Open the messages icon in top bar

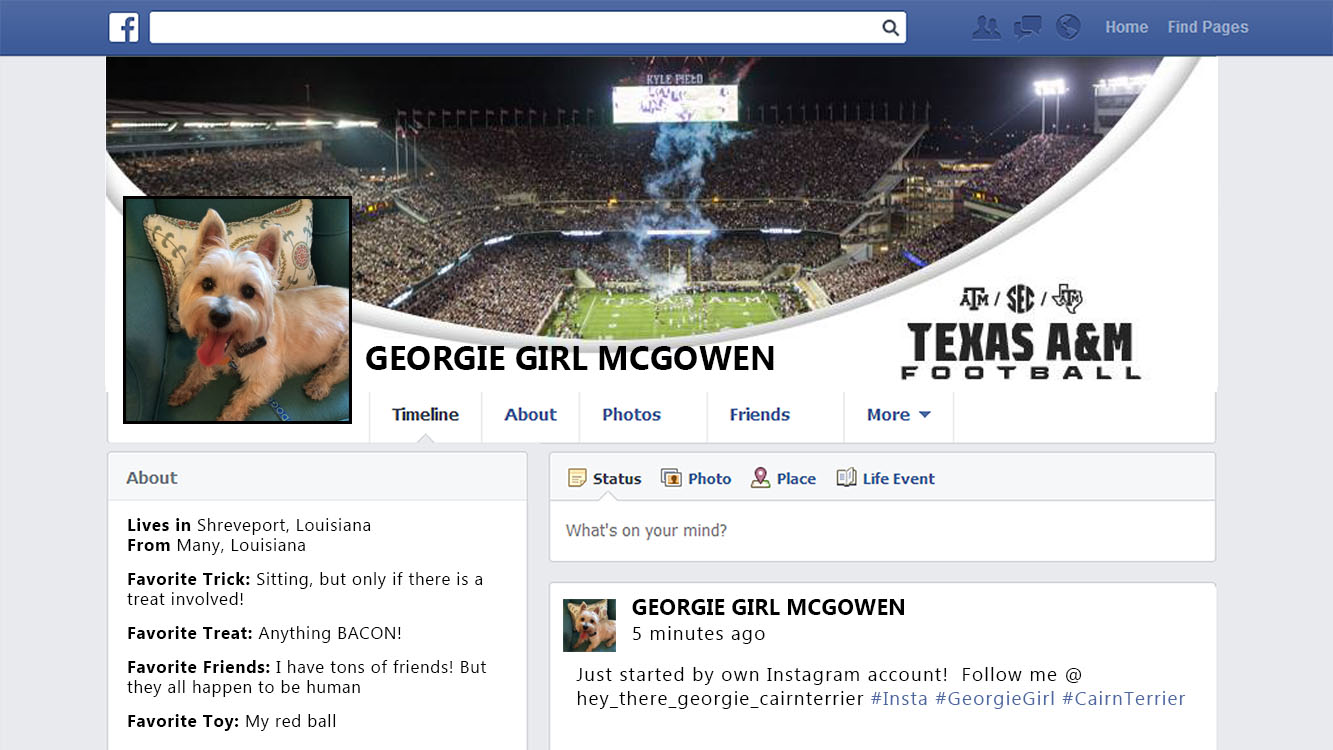tap(1027, 28)
